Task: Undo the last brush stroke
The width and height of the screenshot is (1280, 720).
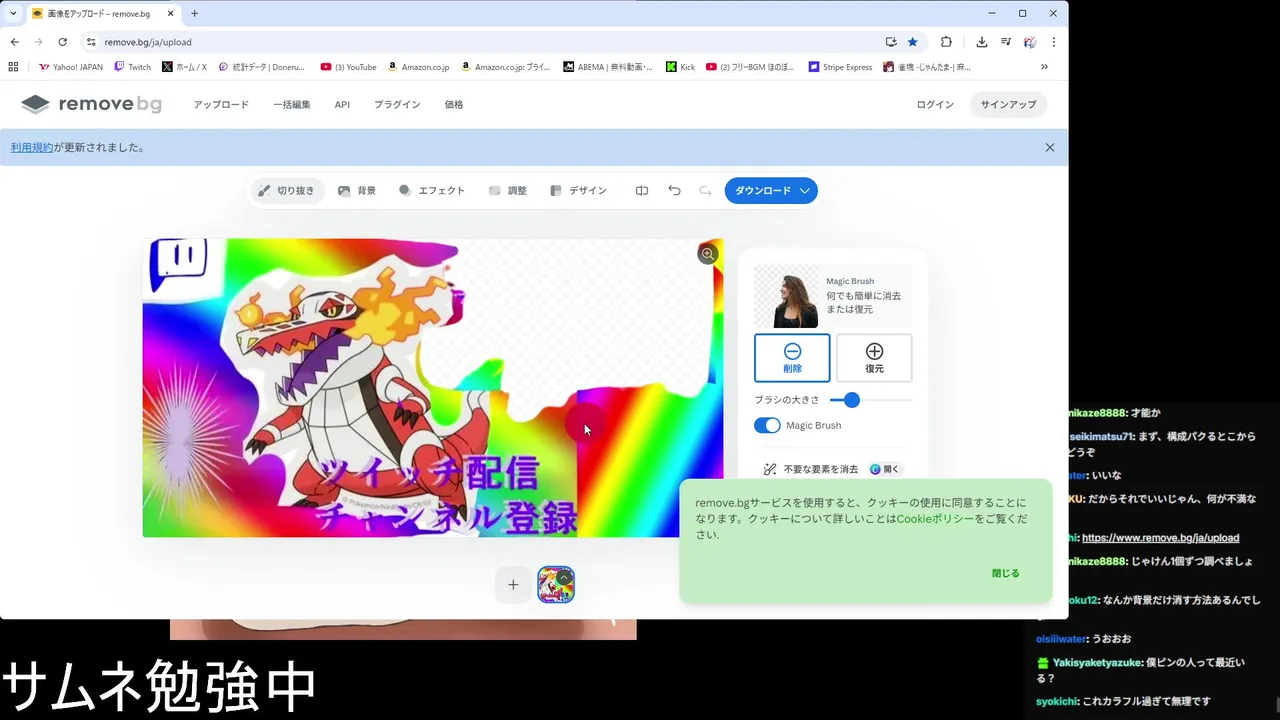Action: pos(674,190)
